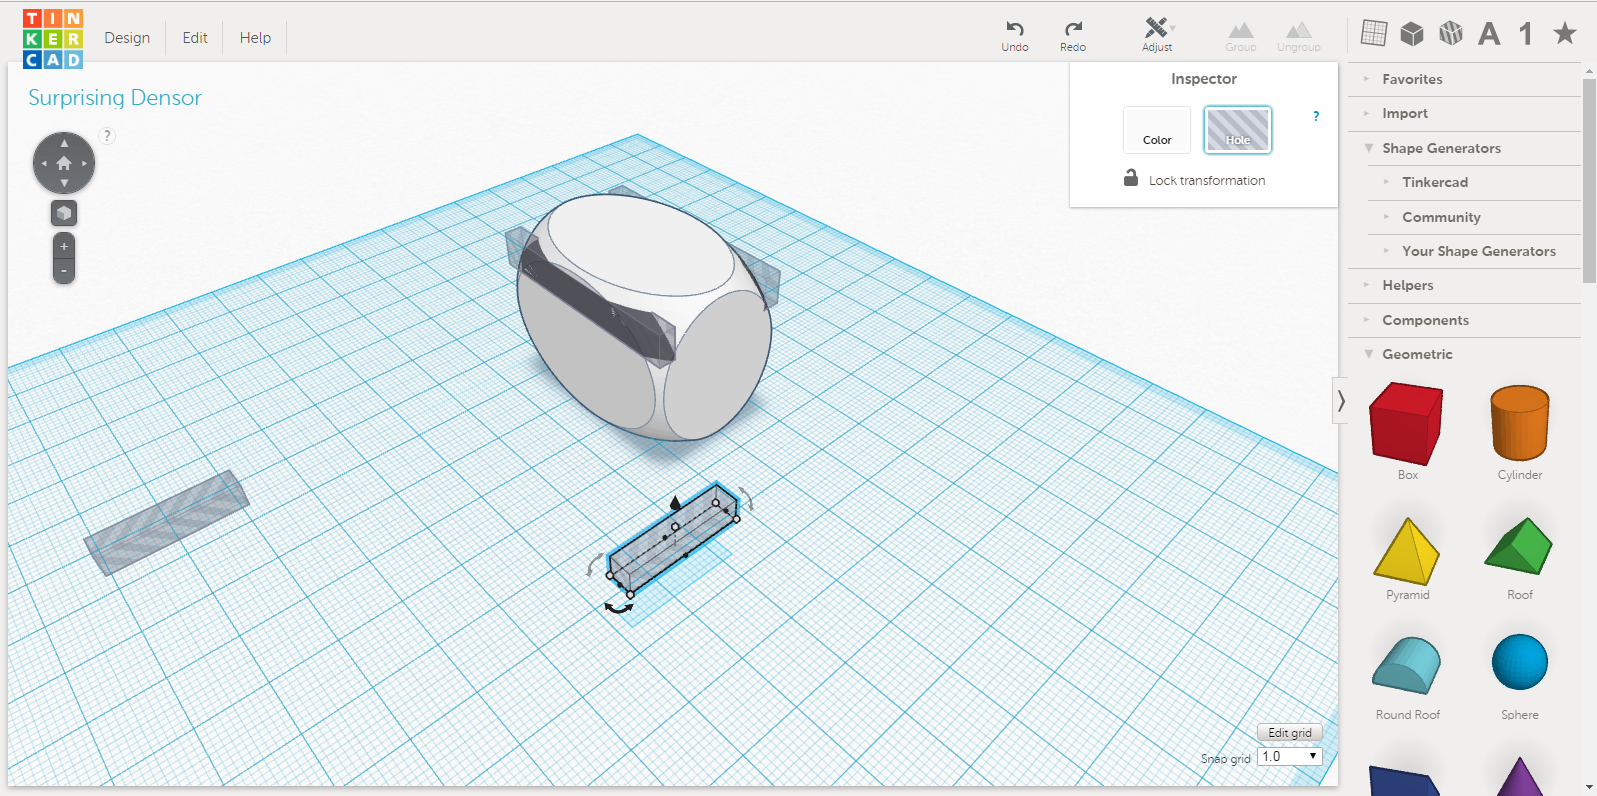Orbit view up with top arrow
The height and width of the screenshot is (796, 1597).
coord(64,143)
